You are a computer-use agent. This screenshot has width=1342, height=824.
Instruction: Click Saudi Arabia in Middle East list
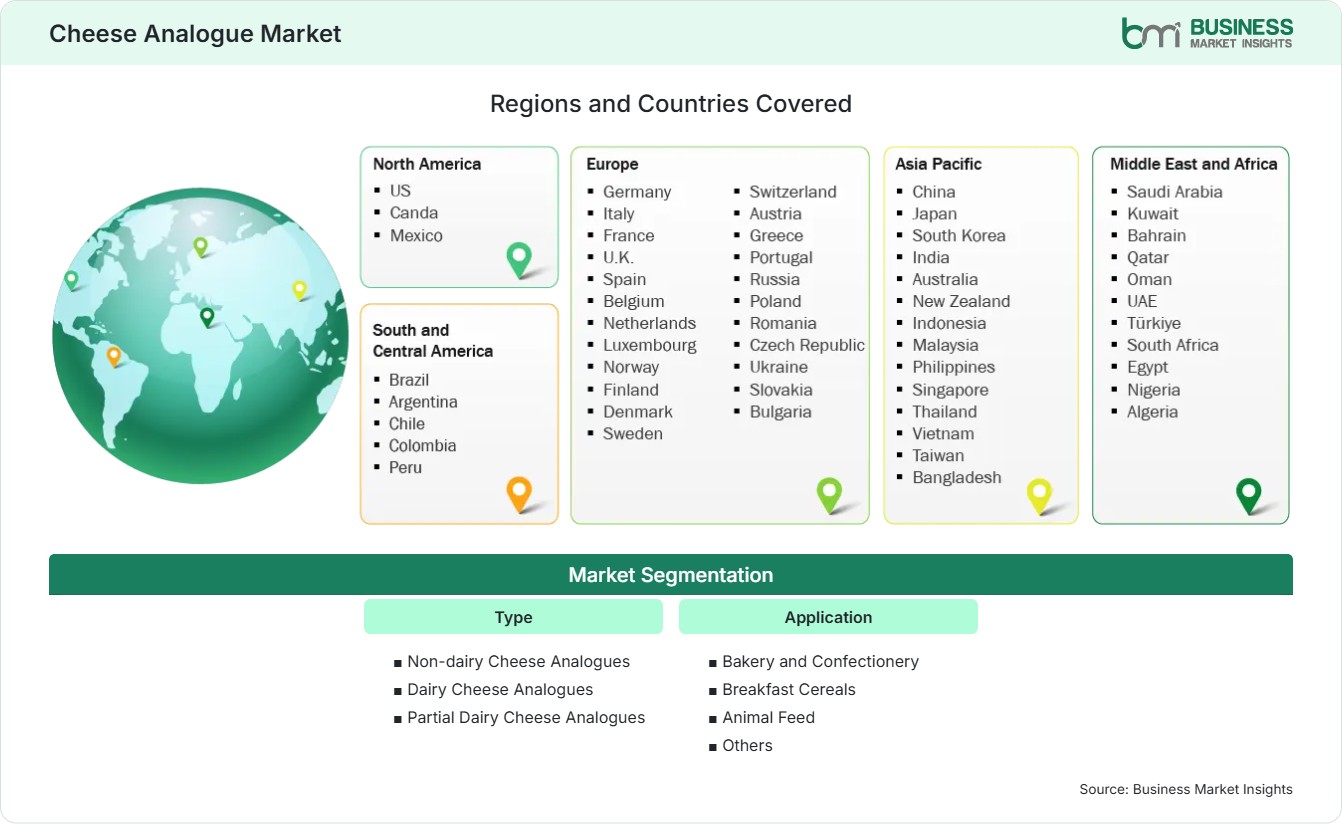1175,191
